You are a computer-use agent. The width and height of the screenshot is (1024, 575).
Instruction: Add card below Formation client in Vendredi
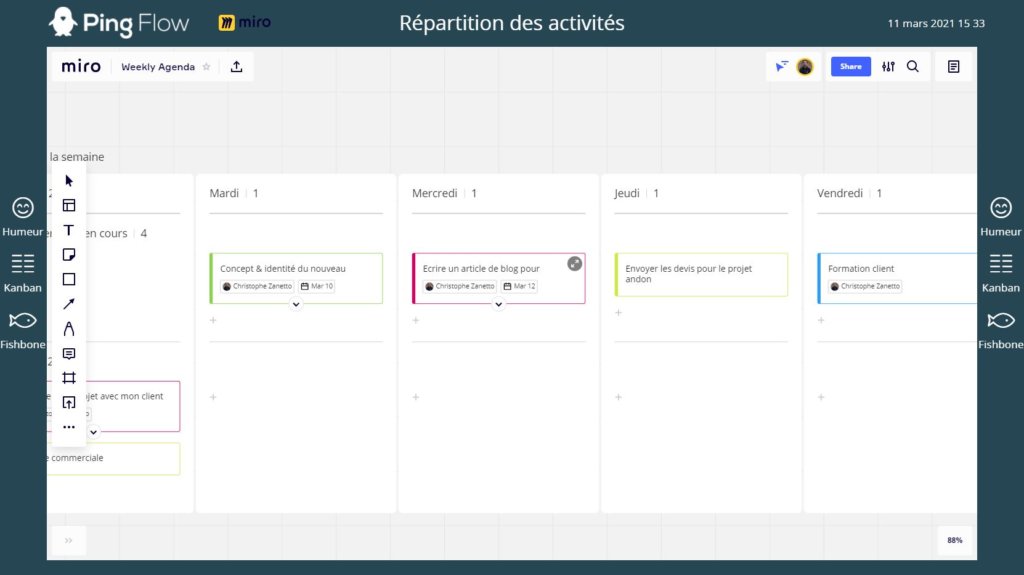tap(821, 320)
